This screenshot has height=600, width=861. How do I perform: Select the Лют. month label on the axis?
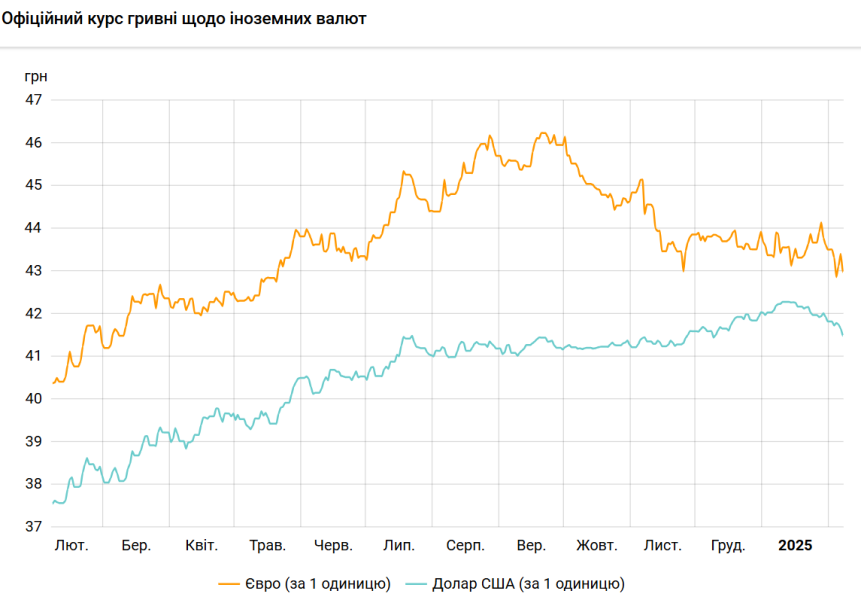(71, 546)
